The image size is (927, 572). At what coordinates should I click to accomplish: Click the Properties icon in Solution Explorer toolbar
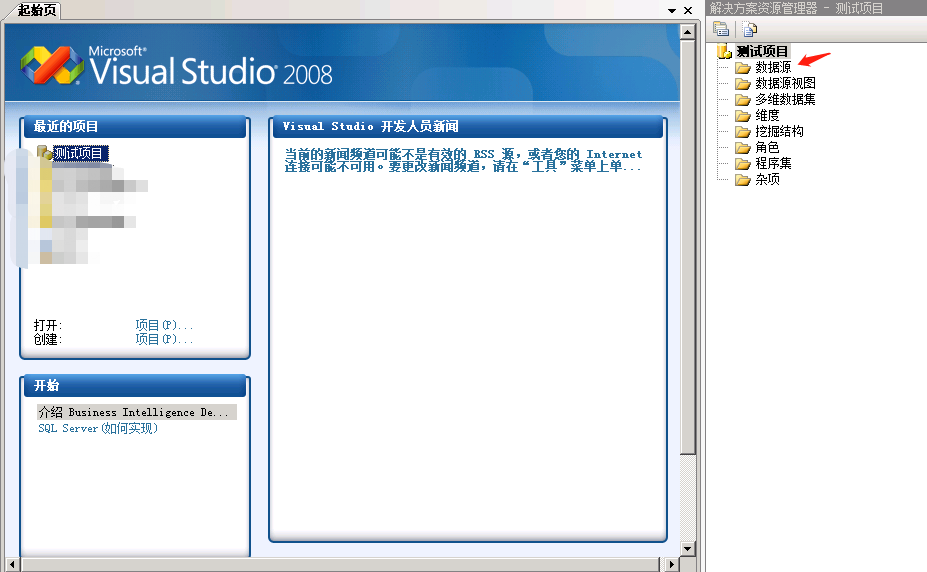point(721,28)
